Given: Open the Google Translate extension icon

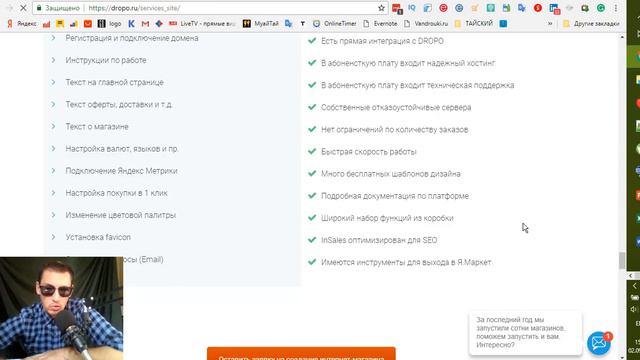Looking at the screenshot, I should [x=522, y=8].
